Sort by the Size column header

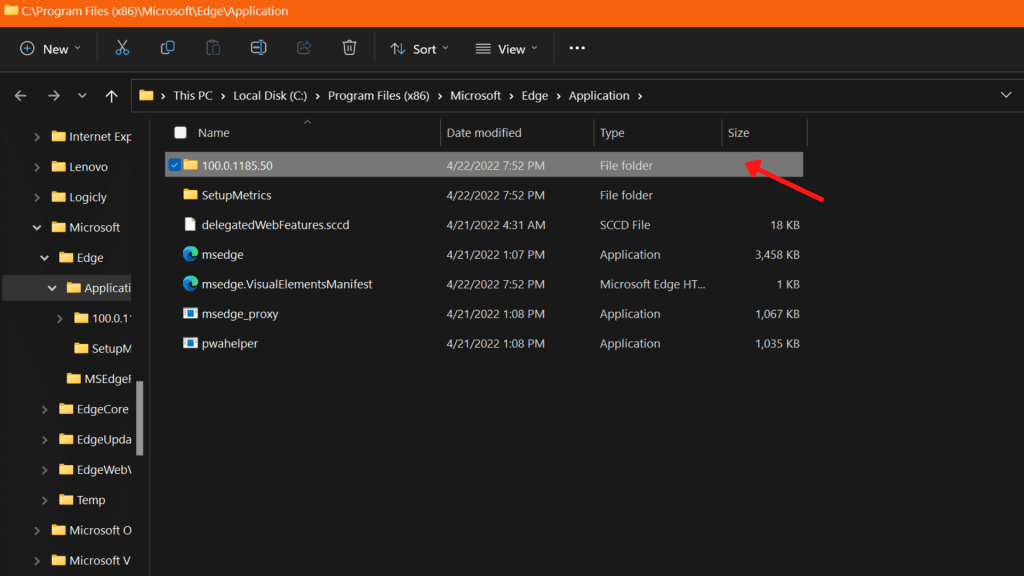739,133
